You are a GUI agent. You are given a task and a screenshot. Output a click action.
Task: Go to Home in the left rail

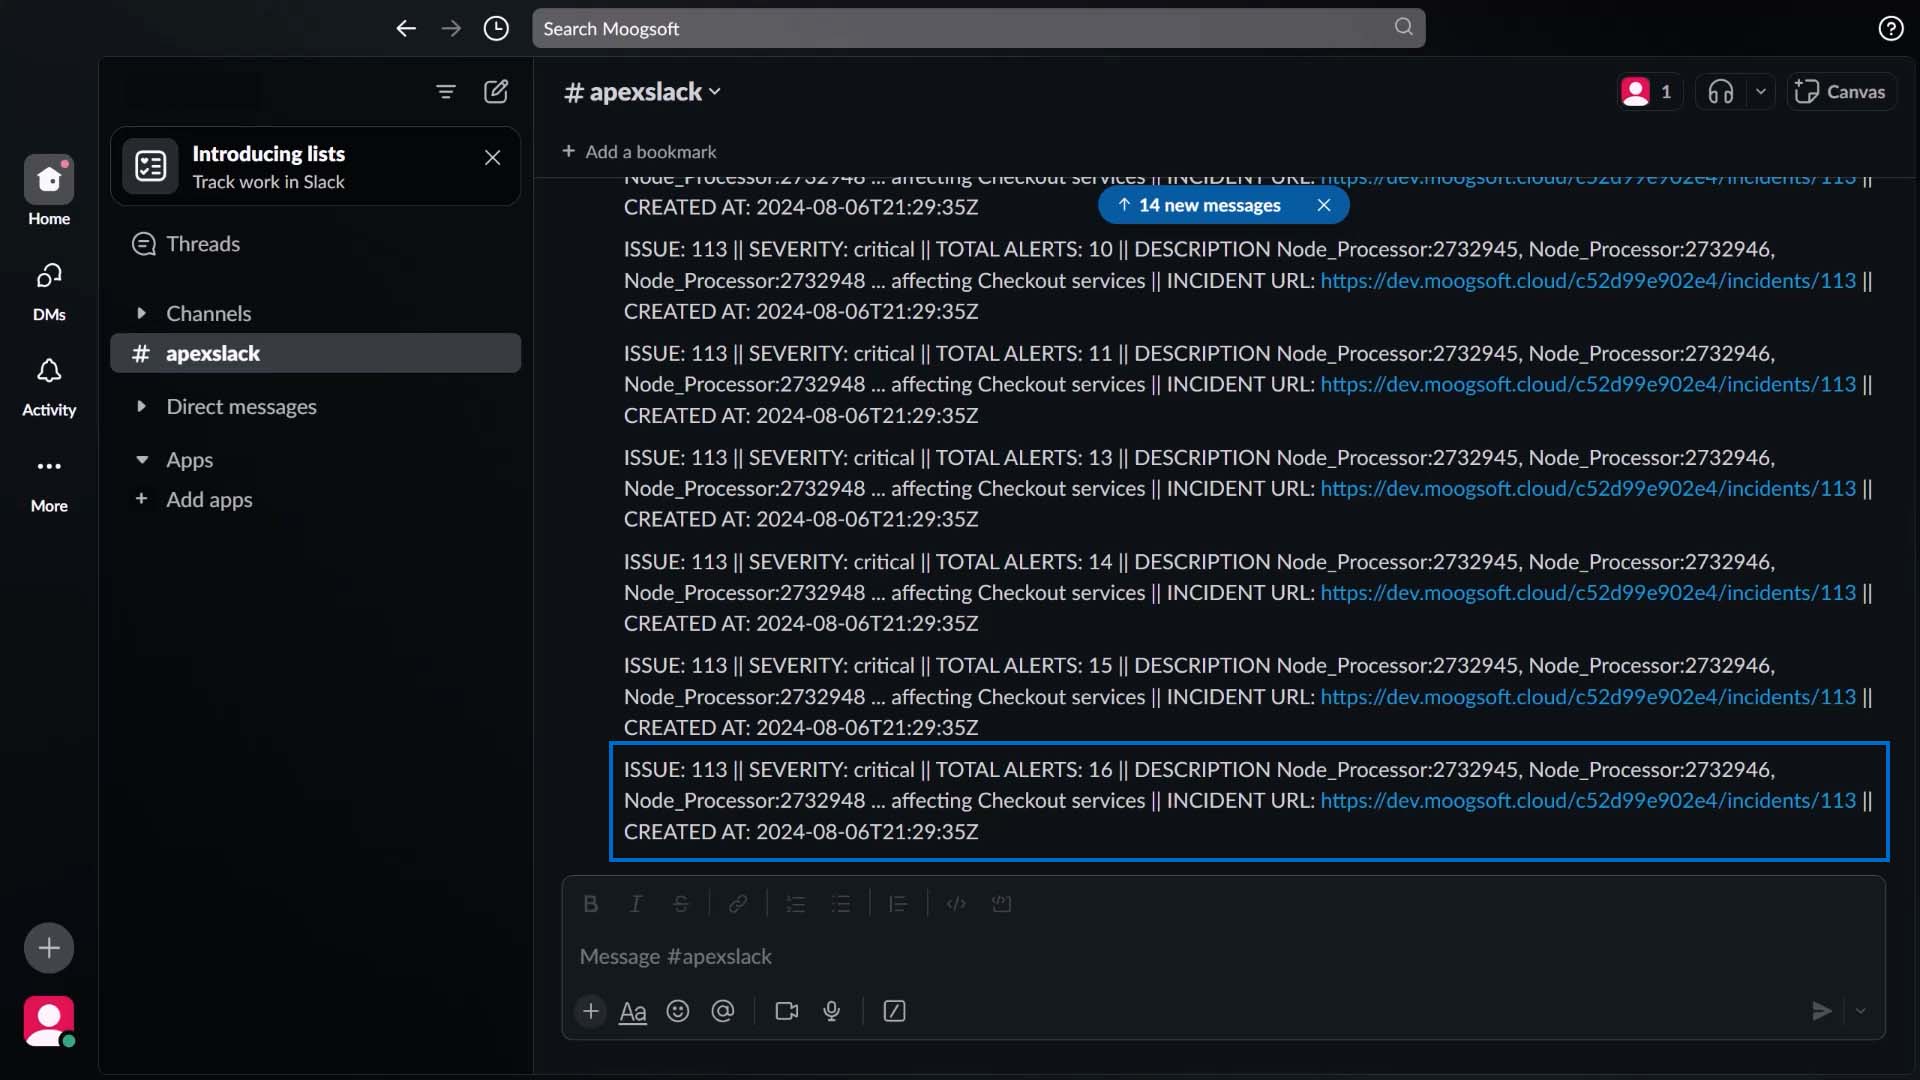point(49,191)
